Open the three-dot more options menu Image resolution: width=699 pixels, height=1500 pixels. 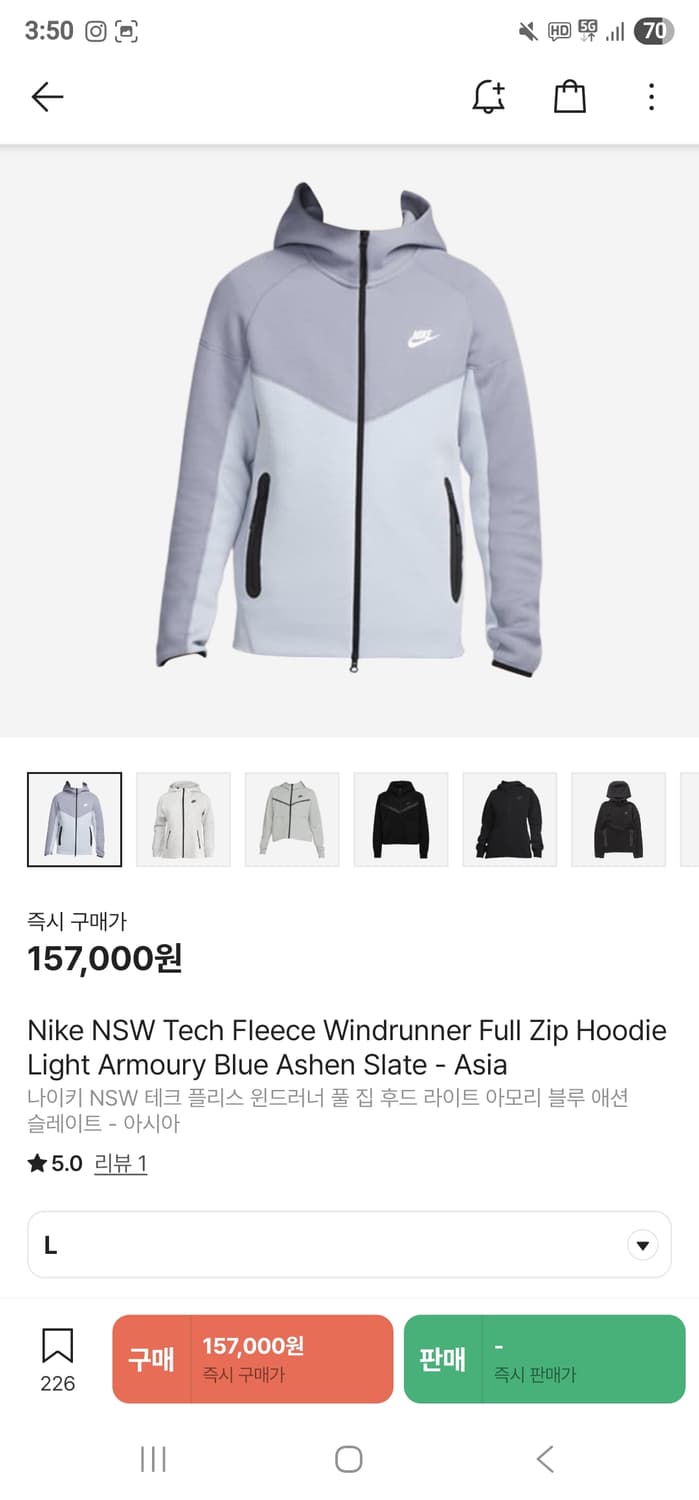[651, 97]
